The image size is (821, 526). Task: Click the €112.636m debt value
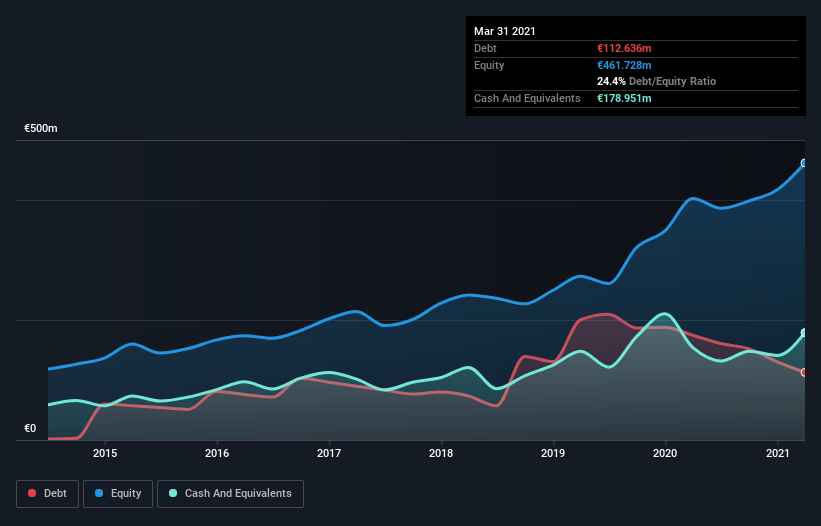[624, 48]
